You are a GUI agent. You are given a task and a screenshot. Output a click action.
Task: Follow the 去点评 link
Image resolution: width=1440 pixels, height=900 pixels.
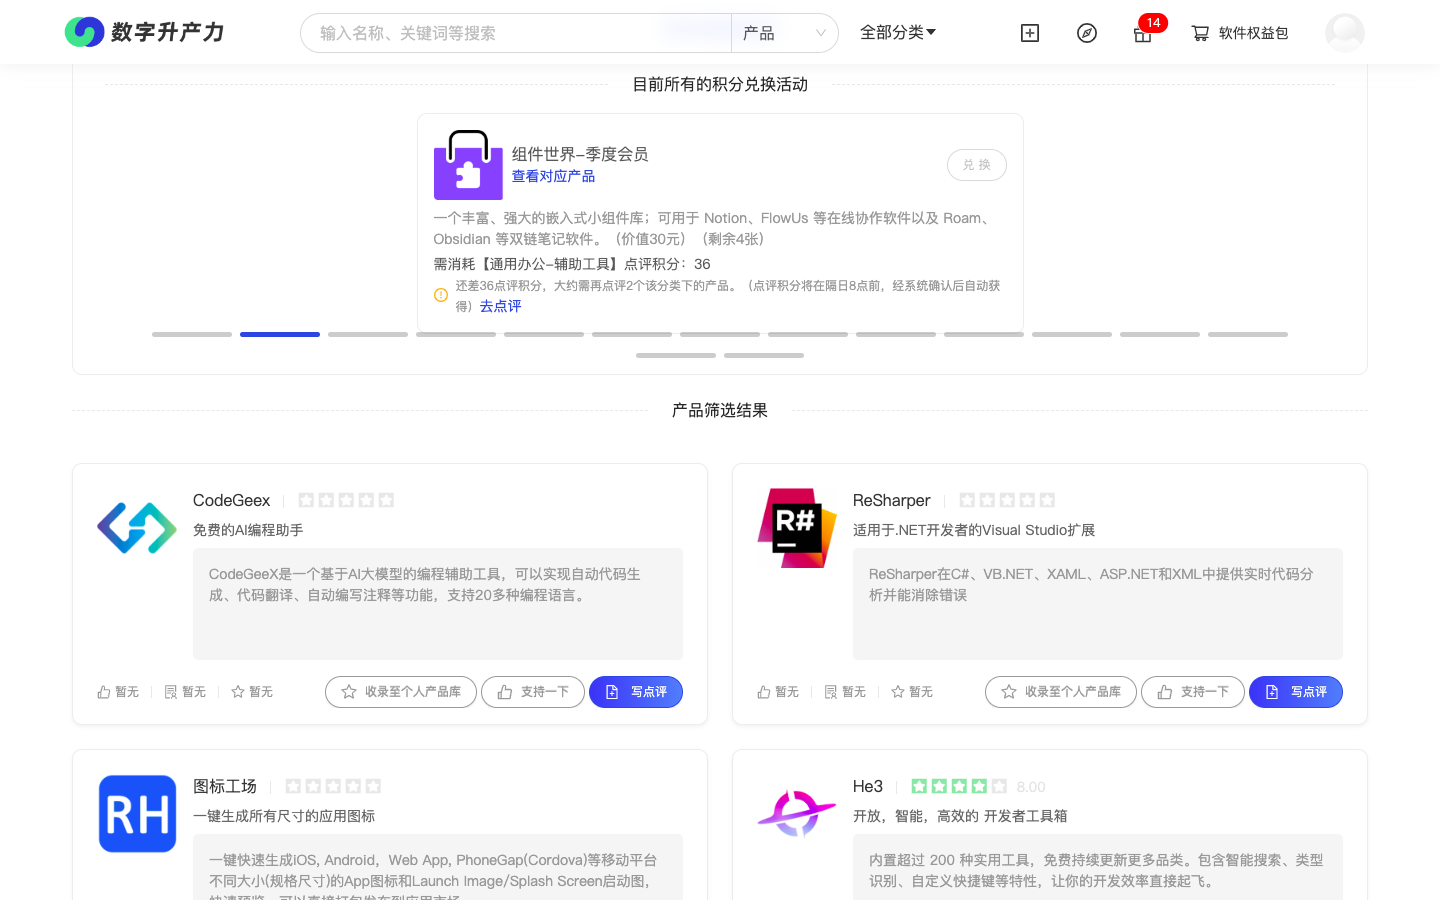click(x=500, y=306)
